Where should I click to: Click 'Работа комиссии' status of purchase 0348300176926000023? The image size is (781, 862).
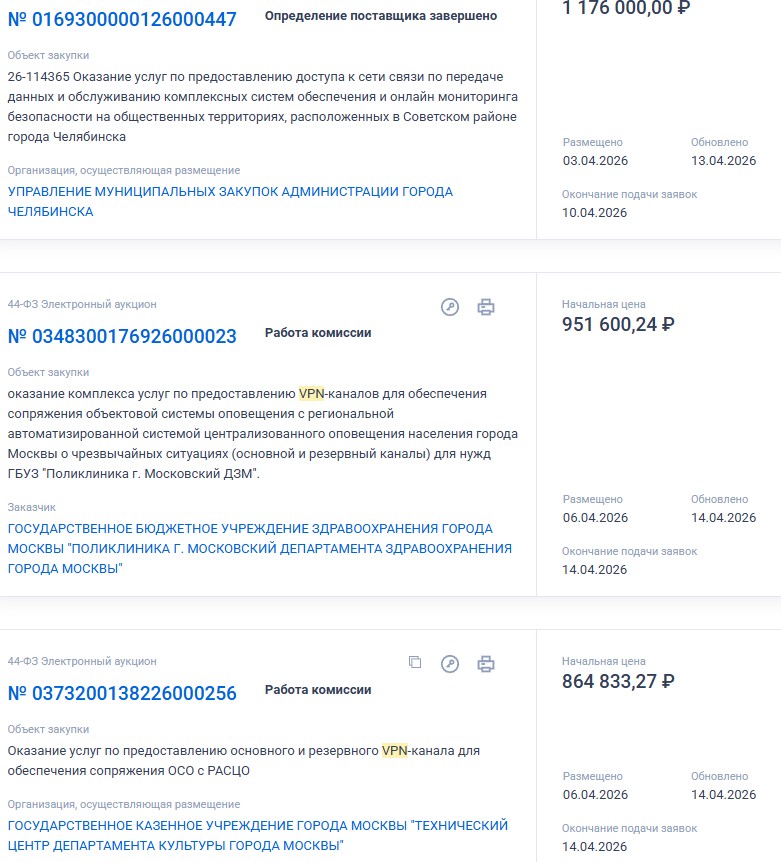click(318, 333)
